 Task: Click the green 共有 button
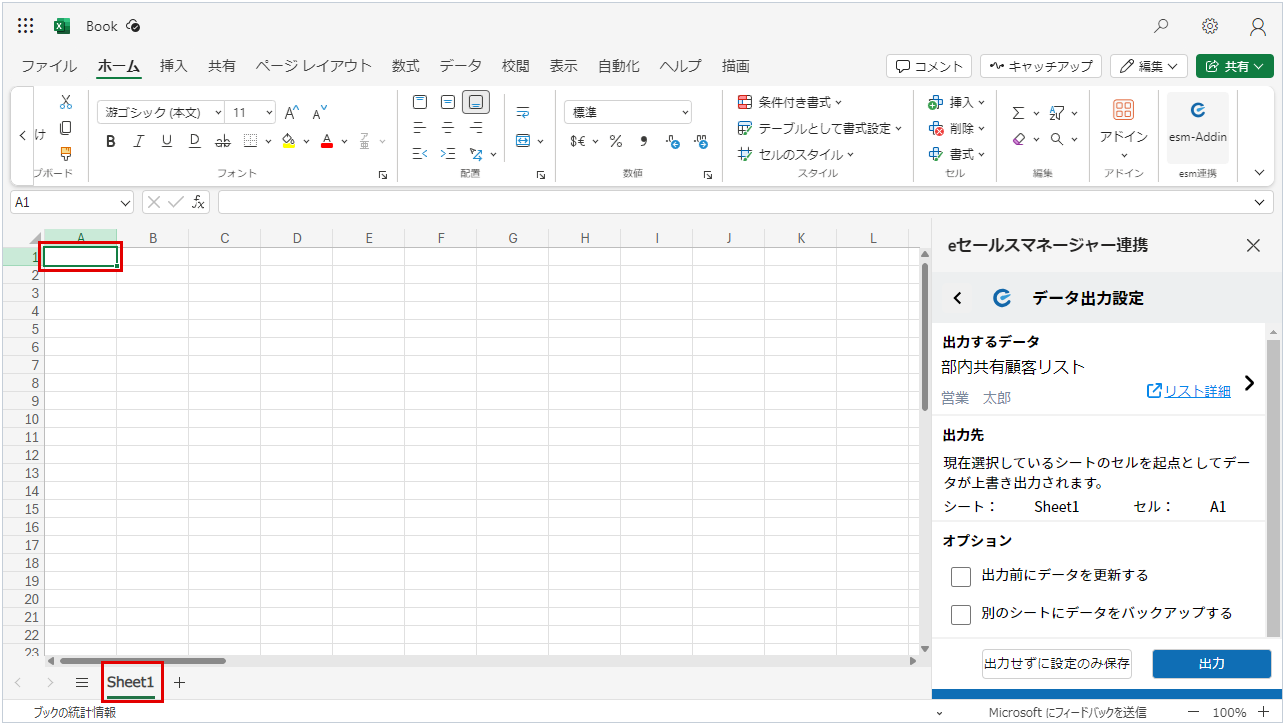[1234, 66]
